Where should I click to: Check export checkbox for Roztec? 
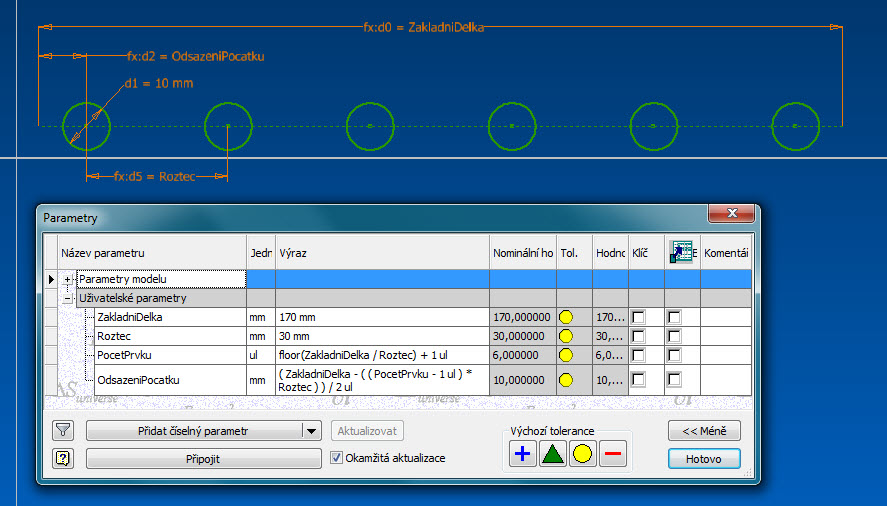click(x=674, y=336)
